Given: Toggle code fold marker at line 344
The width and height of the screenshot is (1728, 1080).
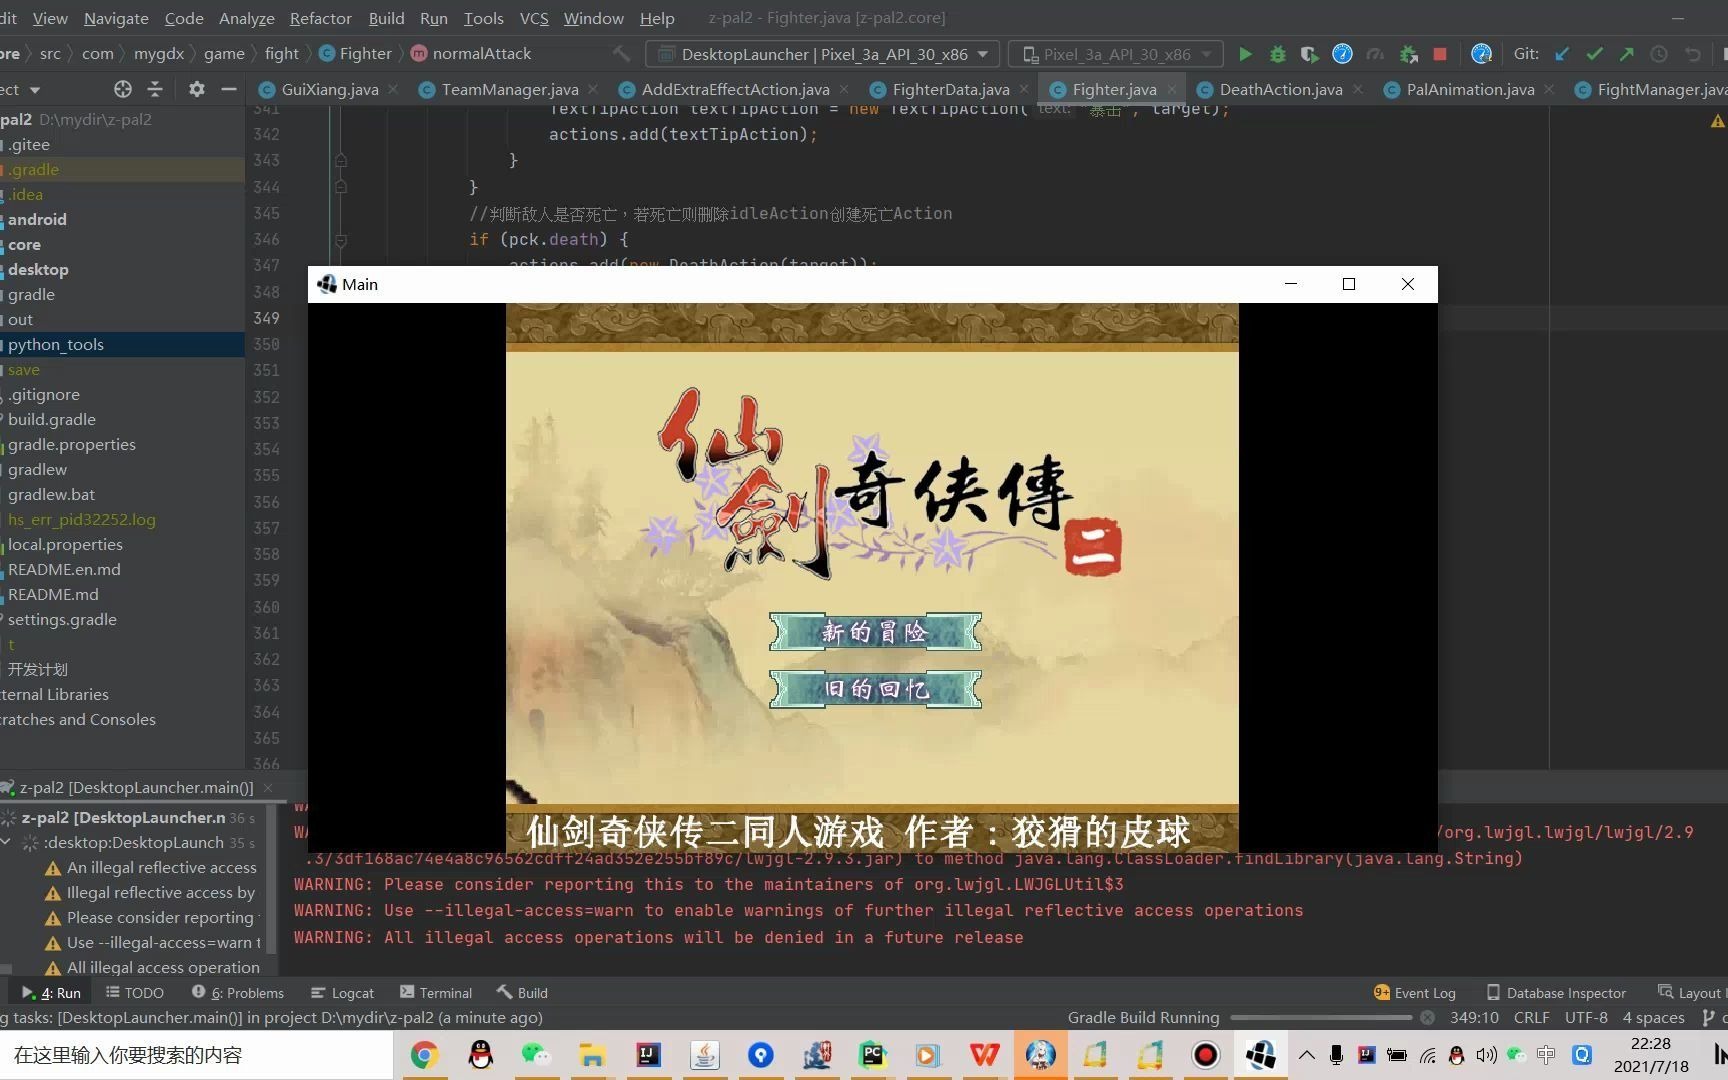Looking at the screenshot, I should point(341,187).
